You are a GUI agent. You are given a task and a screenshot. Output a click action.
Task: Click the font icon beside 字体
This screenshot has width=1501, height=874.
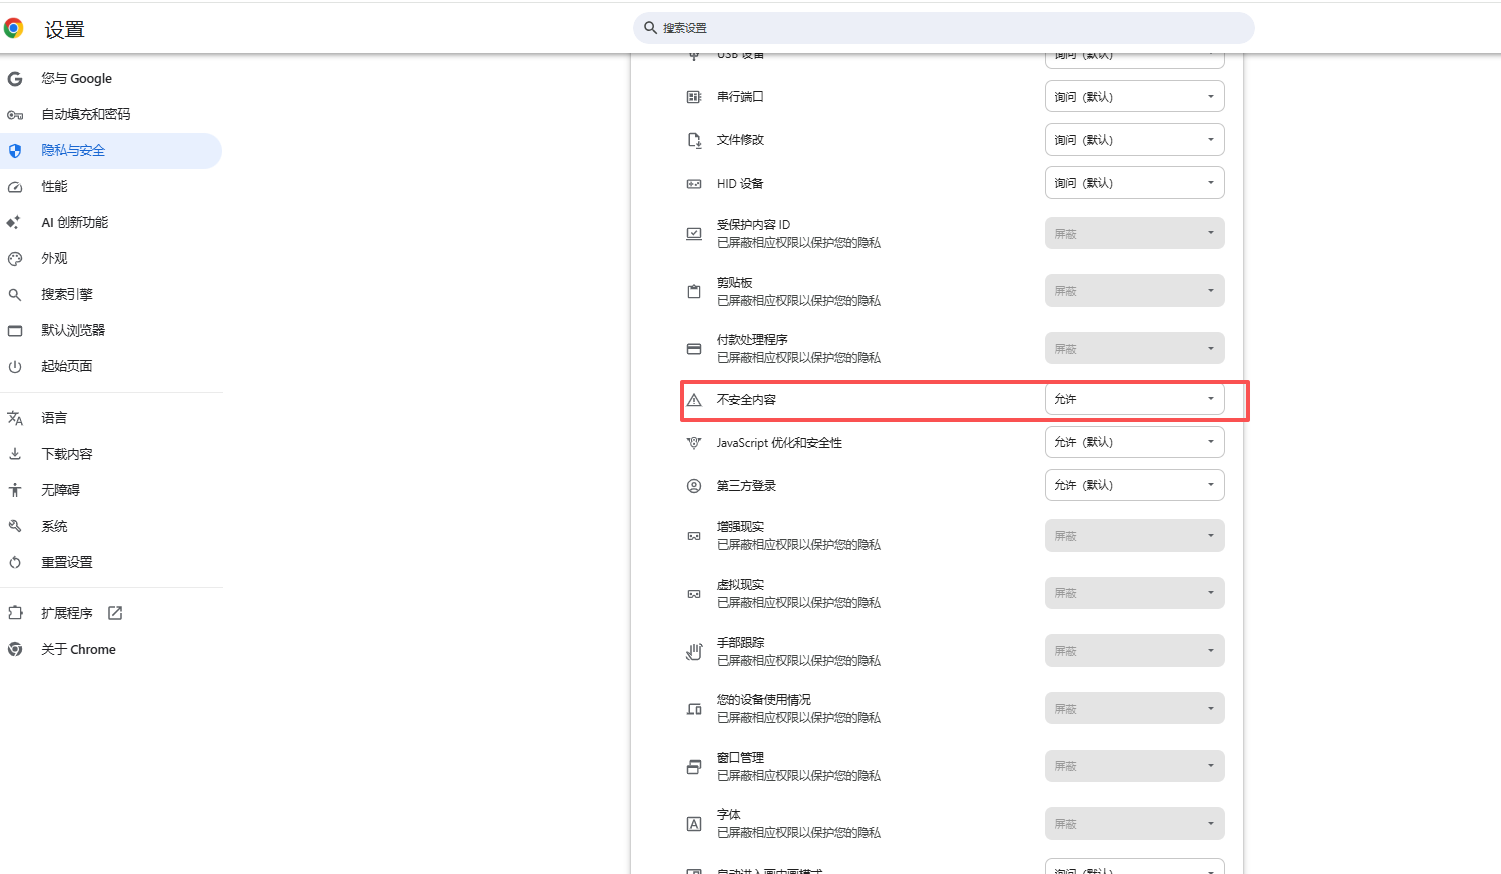click(x=694, y=824)
